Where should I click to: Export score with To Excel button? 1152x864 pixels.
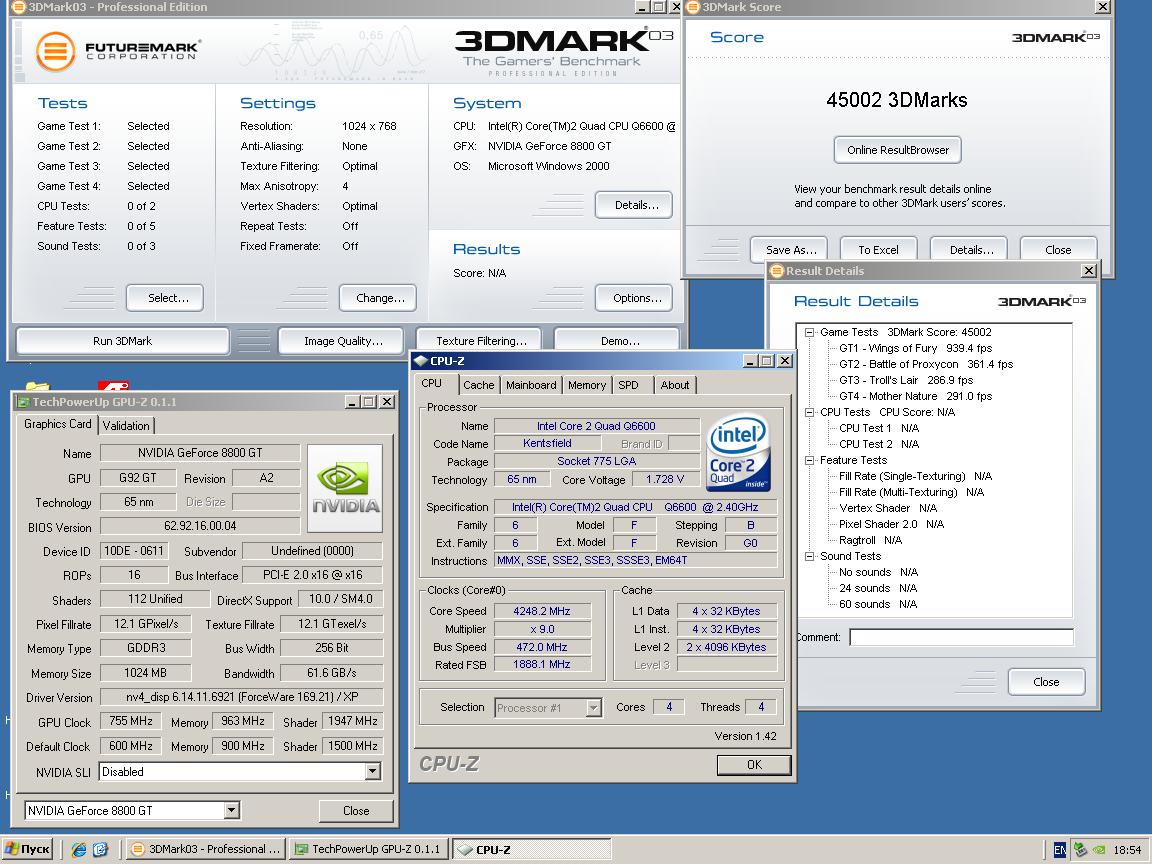[x=879, y=250]
